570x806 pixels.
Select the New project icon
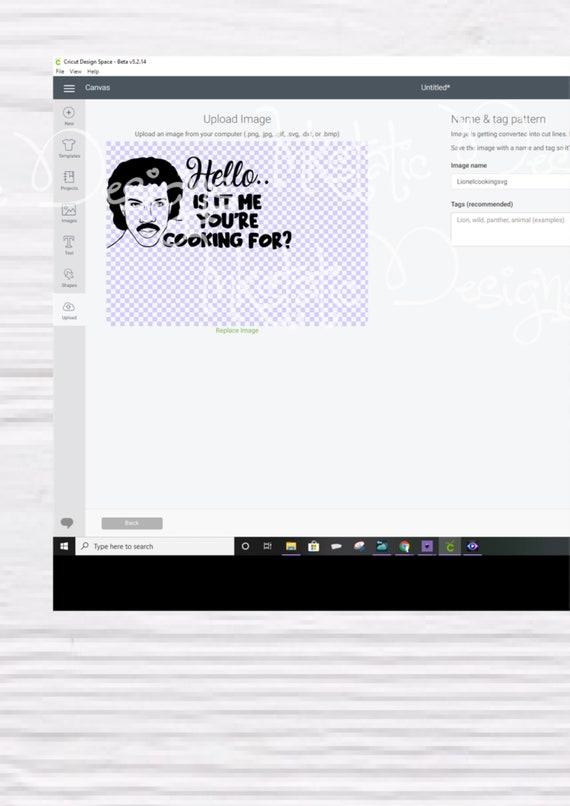coord(69,116)
